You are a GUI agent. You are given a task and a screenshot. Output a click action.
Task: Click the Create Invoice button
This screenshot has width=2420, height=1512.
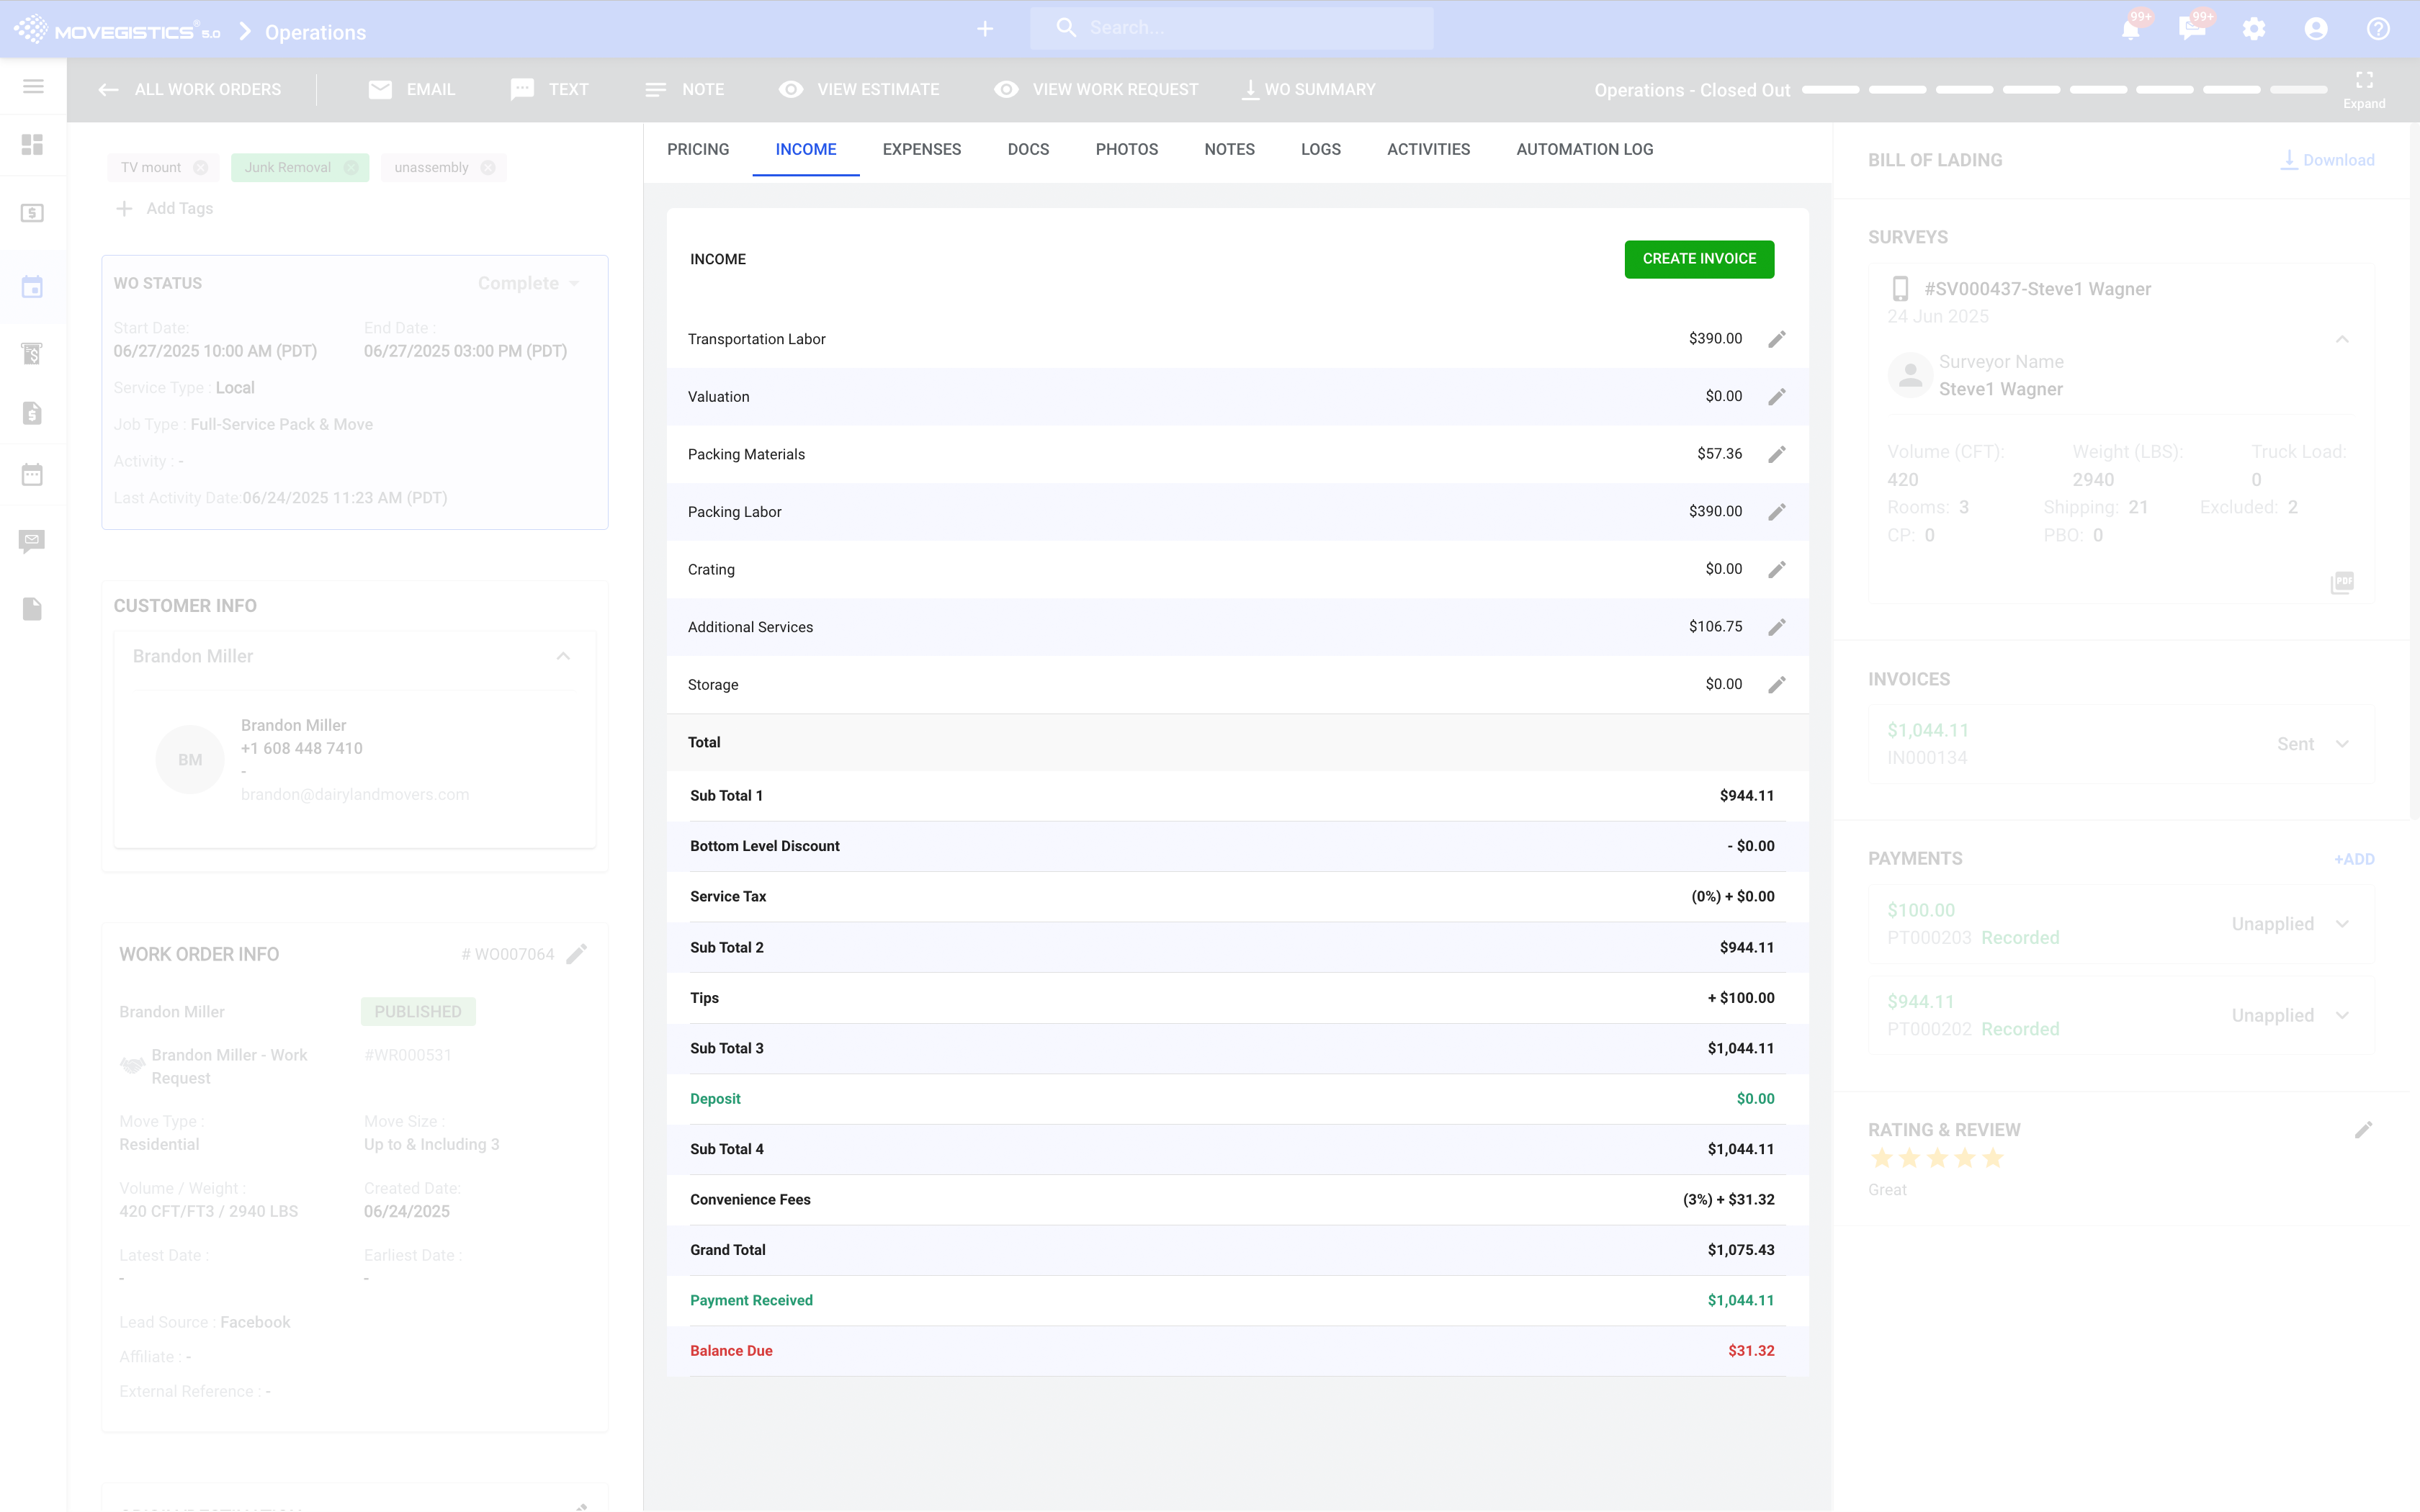tap(1698, 259)
